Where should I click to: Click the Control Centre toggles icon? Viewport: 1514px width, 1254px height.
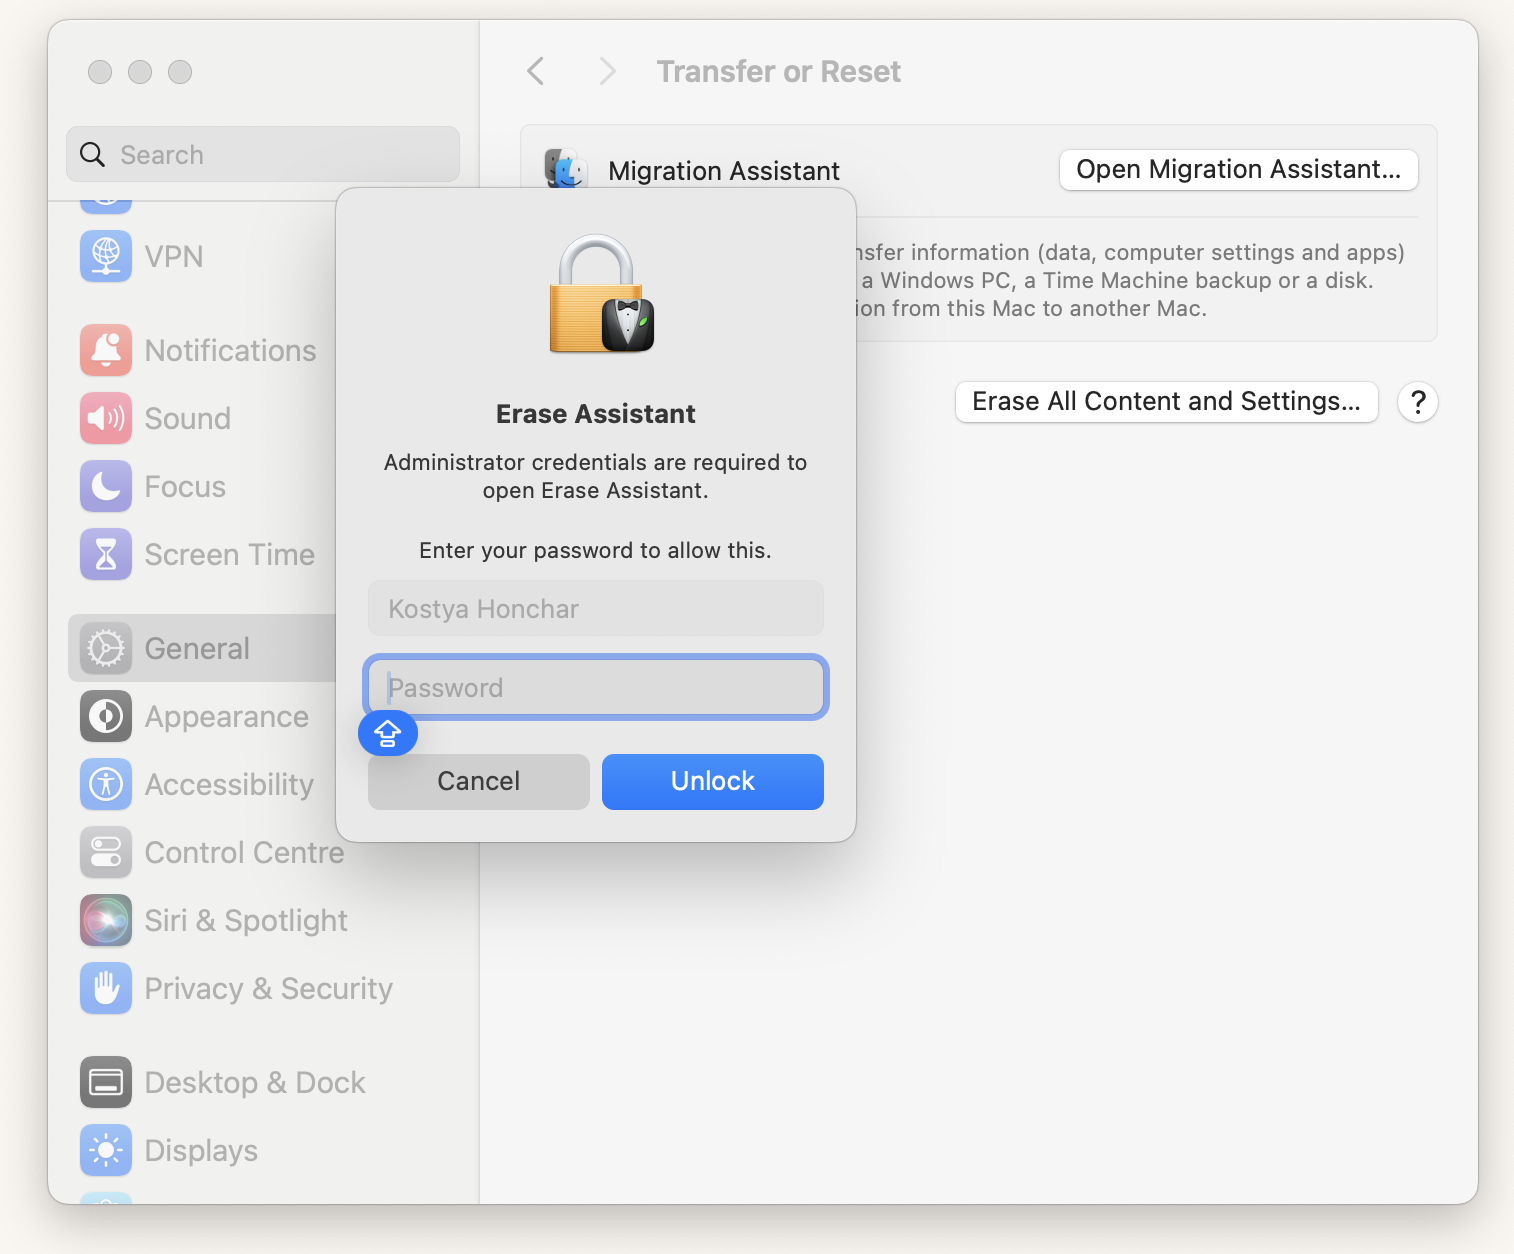pyautogui.click(x=105, y=852)
